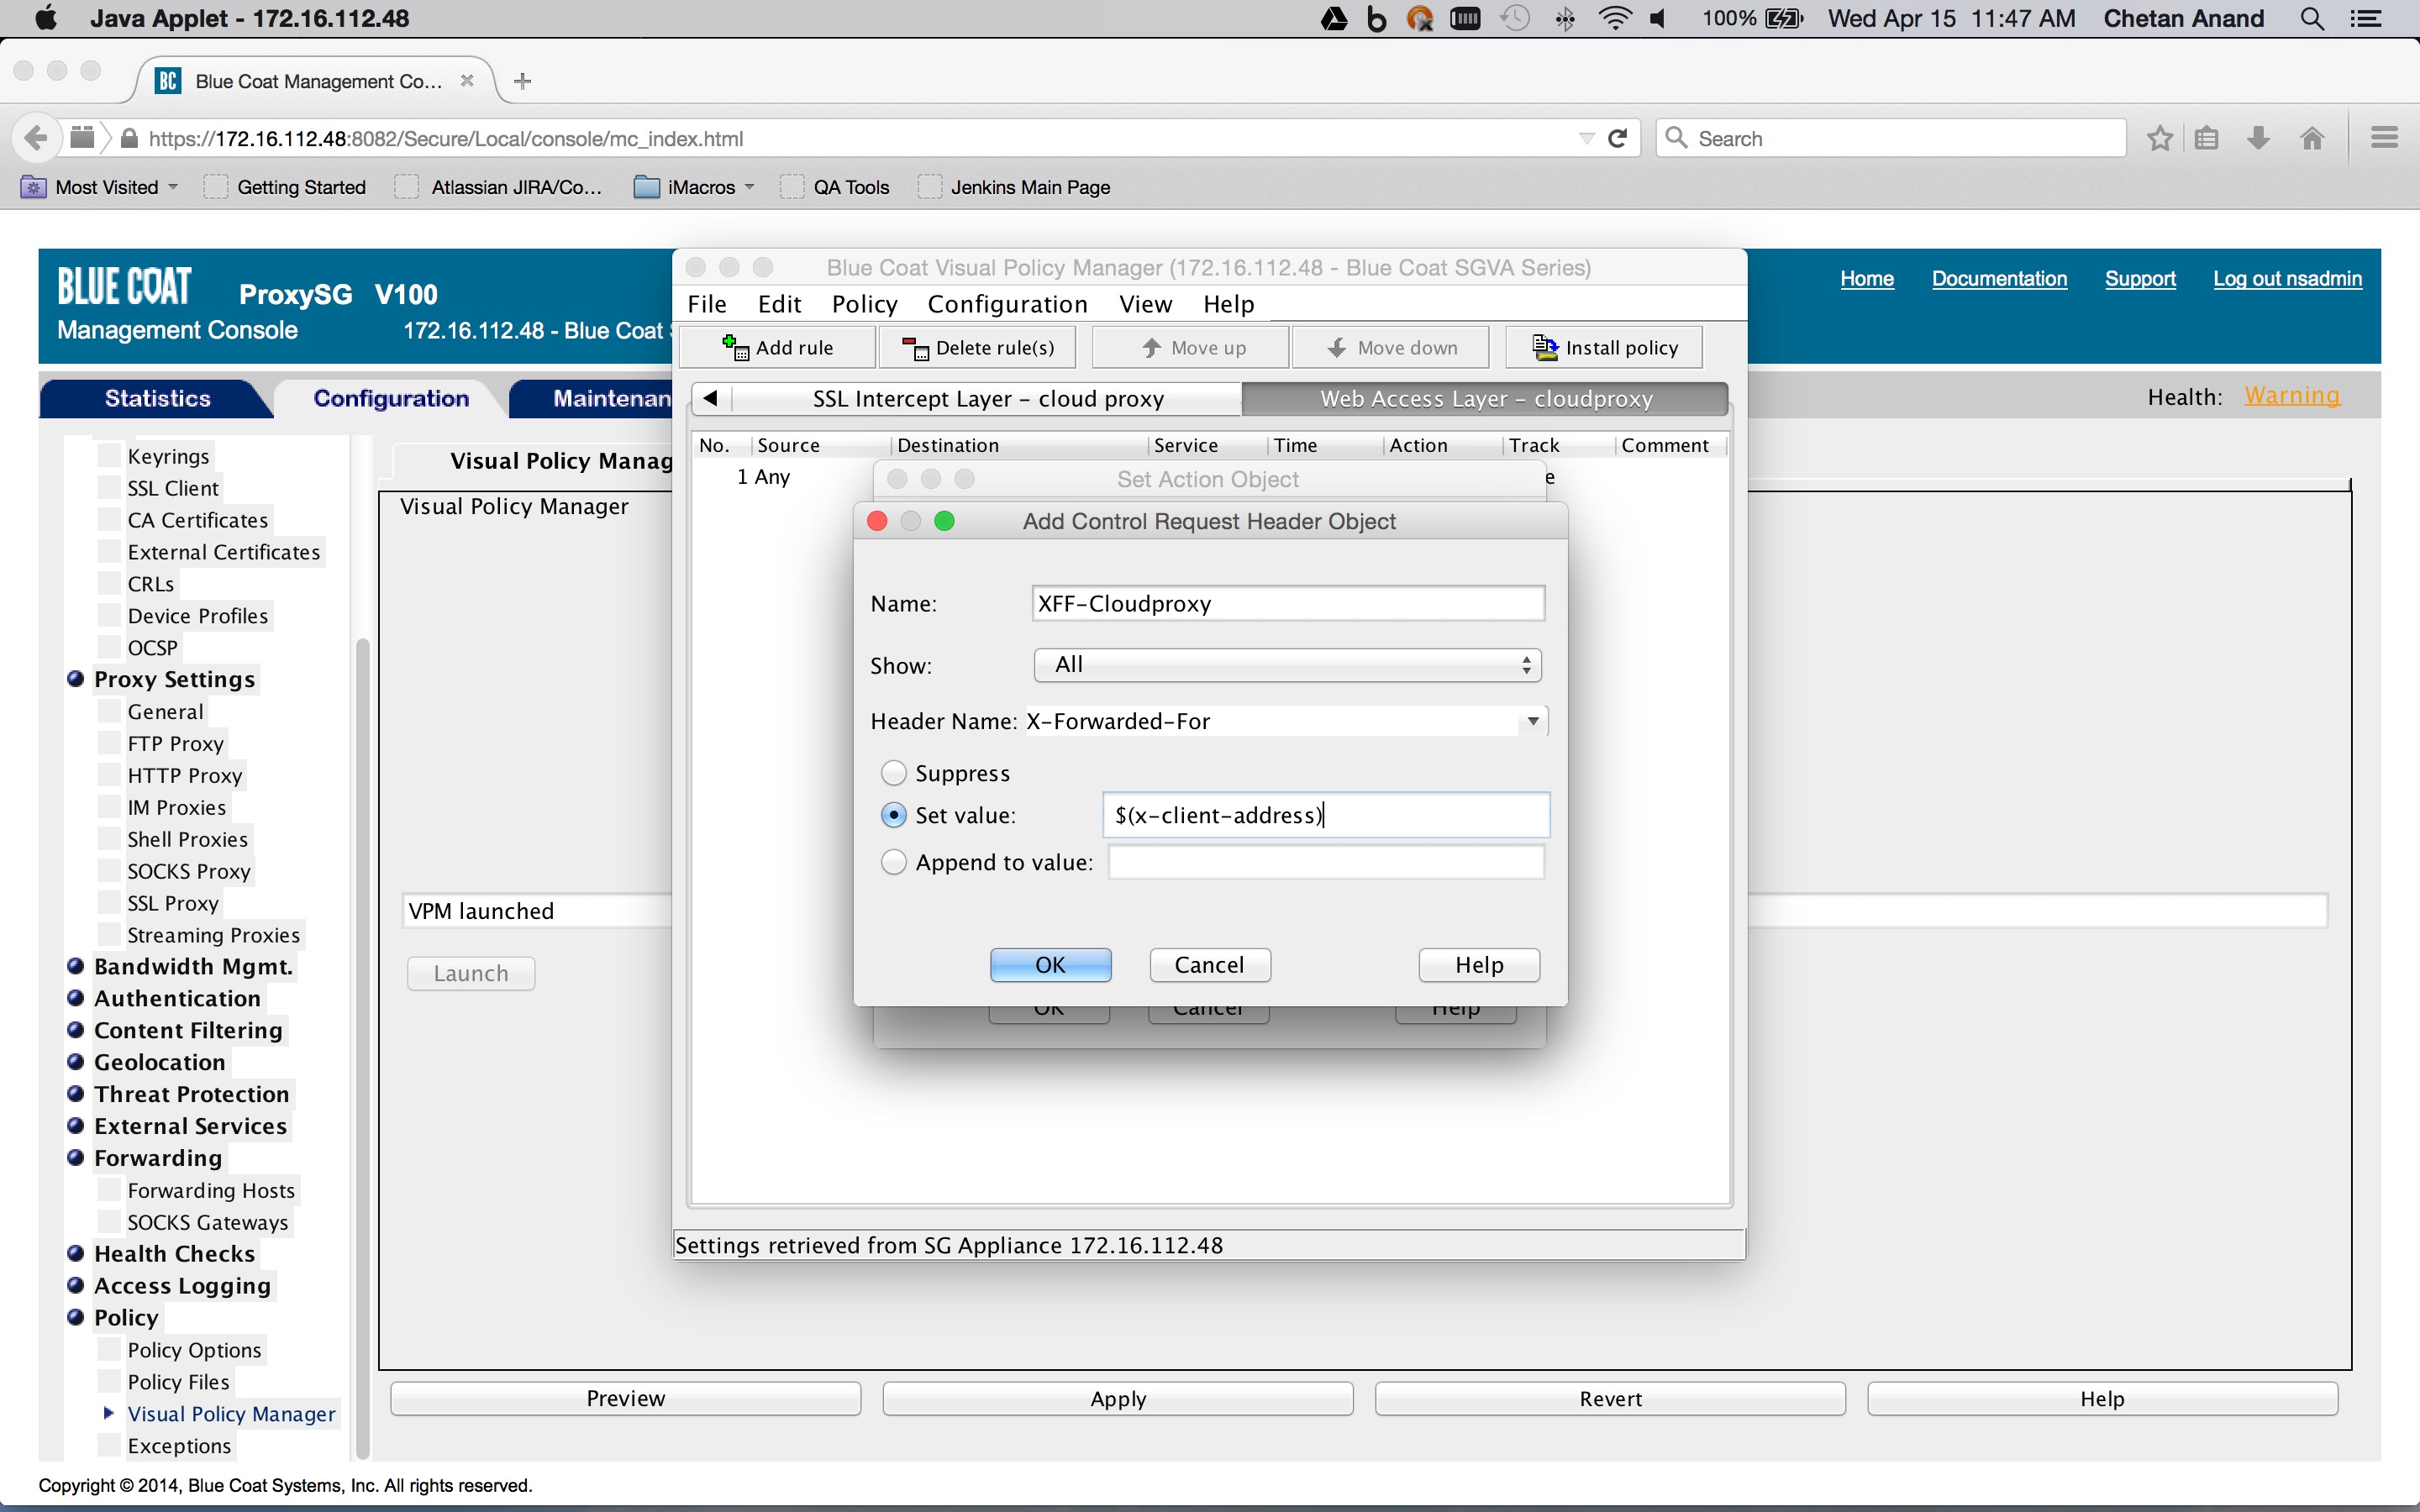Choose the Append to value option
Viewport: 2420px width, 1512px height.
pos(893,862)
